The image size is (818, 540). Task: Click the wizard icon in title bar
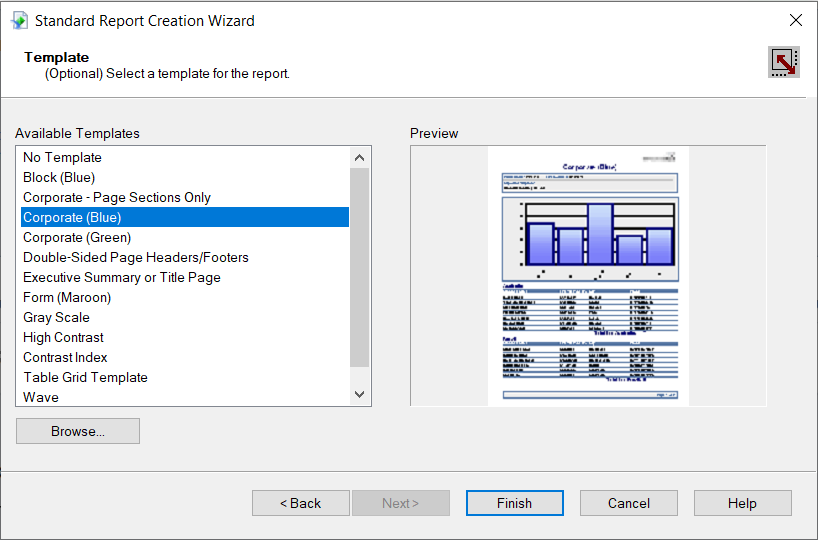tap(19, 20)
